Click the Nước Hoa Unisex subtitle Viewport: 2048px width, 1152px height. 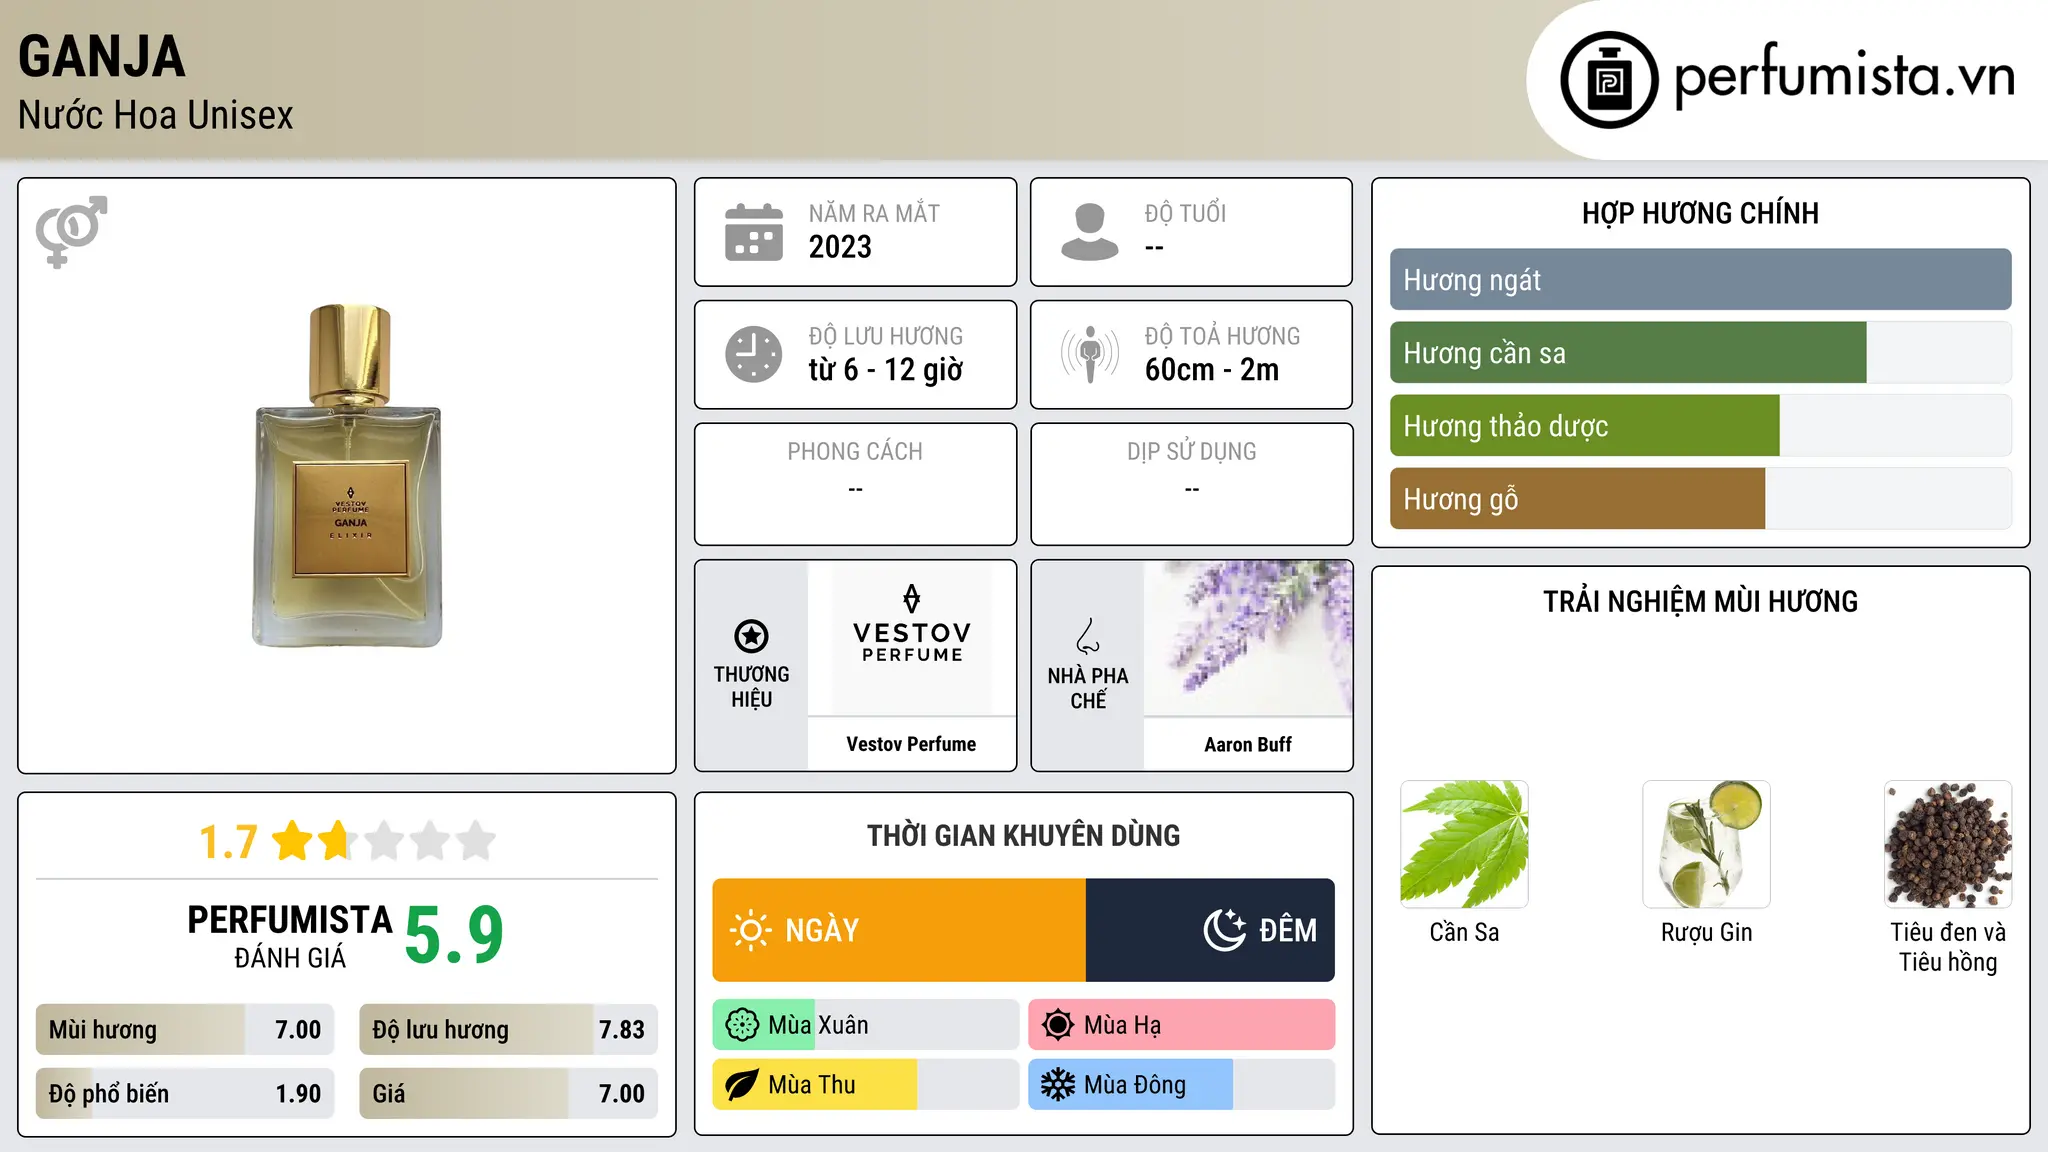tap(156, 115)
